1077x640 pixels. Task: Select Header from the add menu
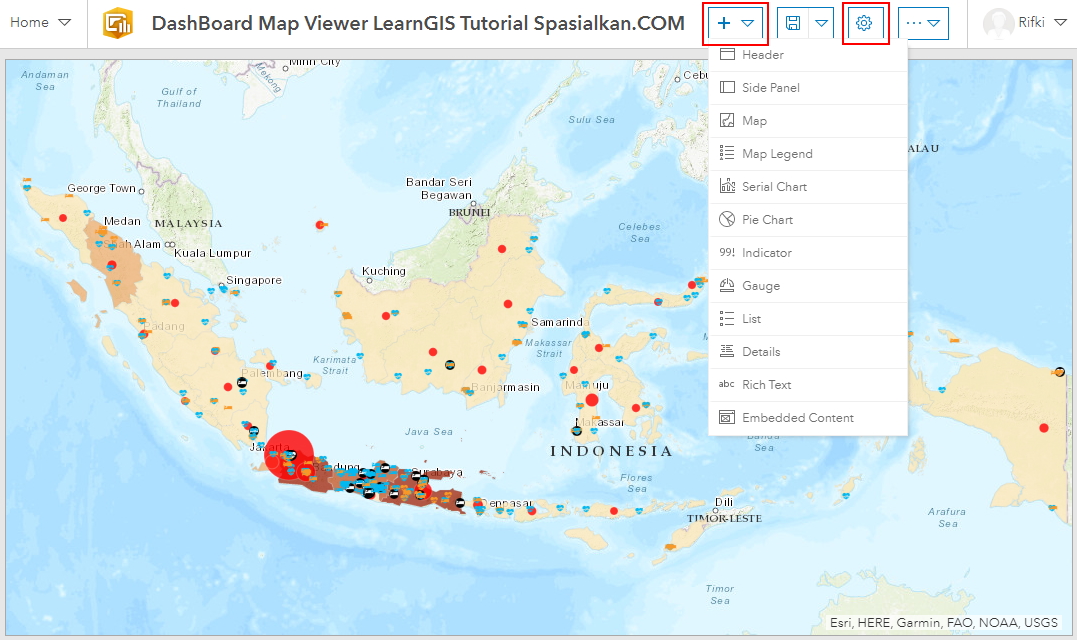808,55
